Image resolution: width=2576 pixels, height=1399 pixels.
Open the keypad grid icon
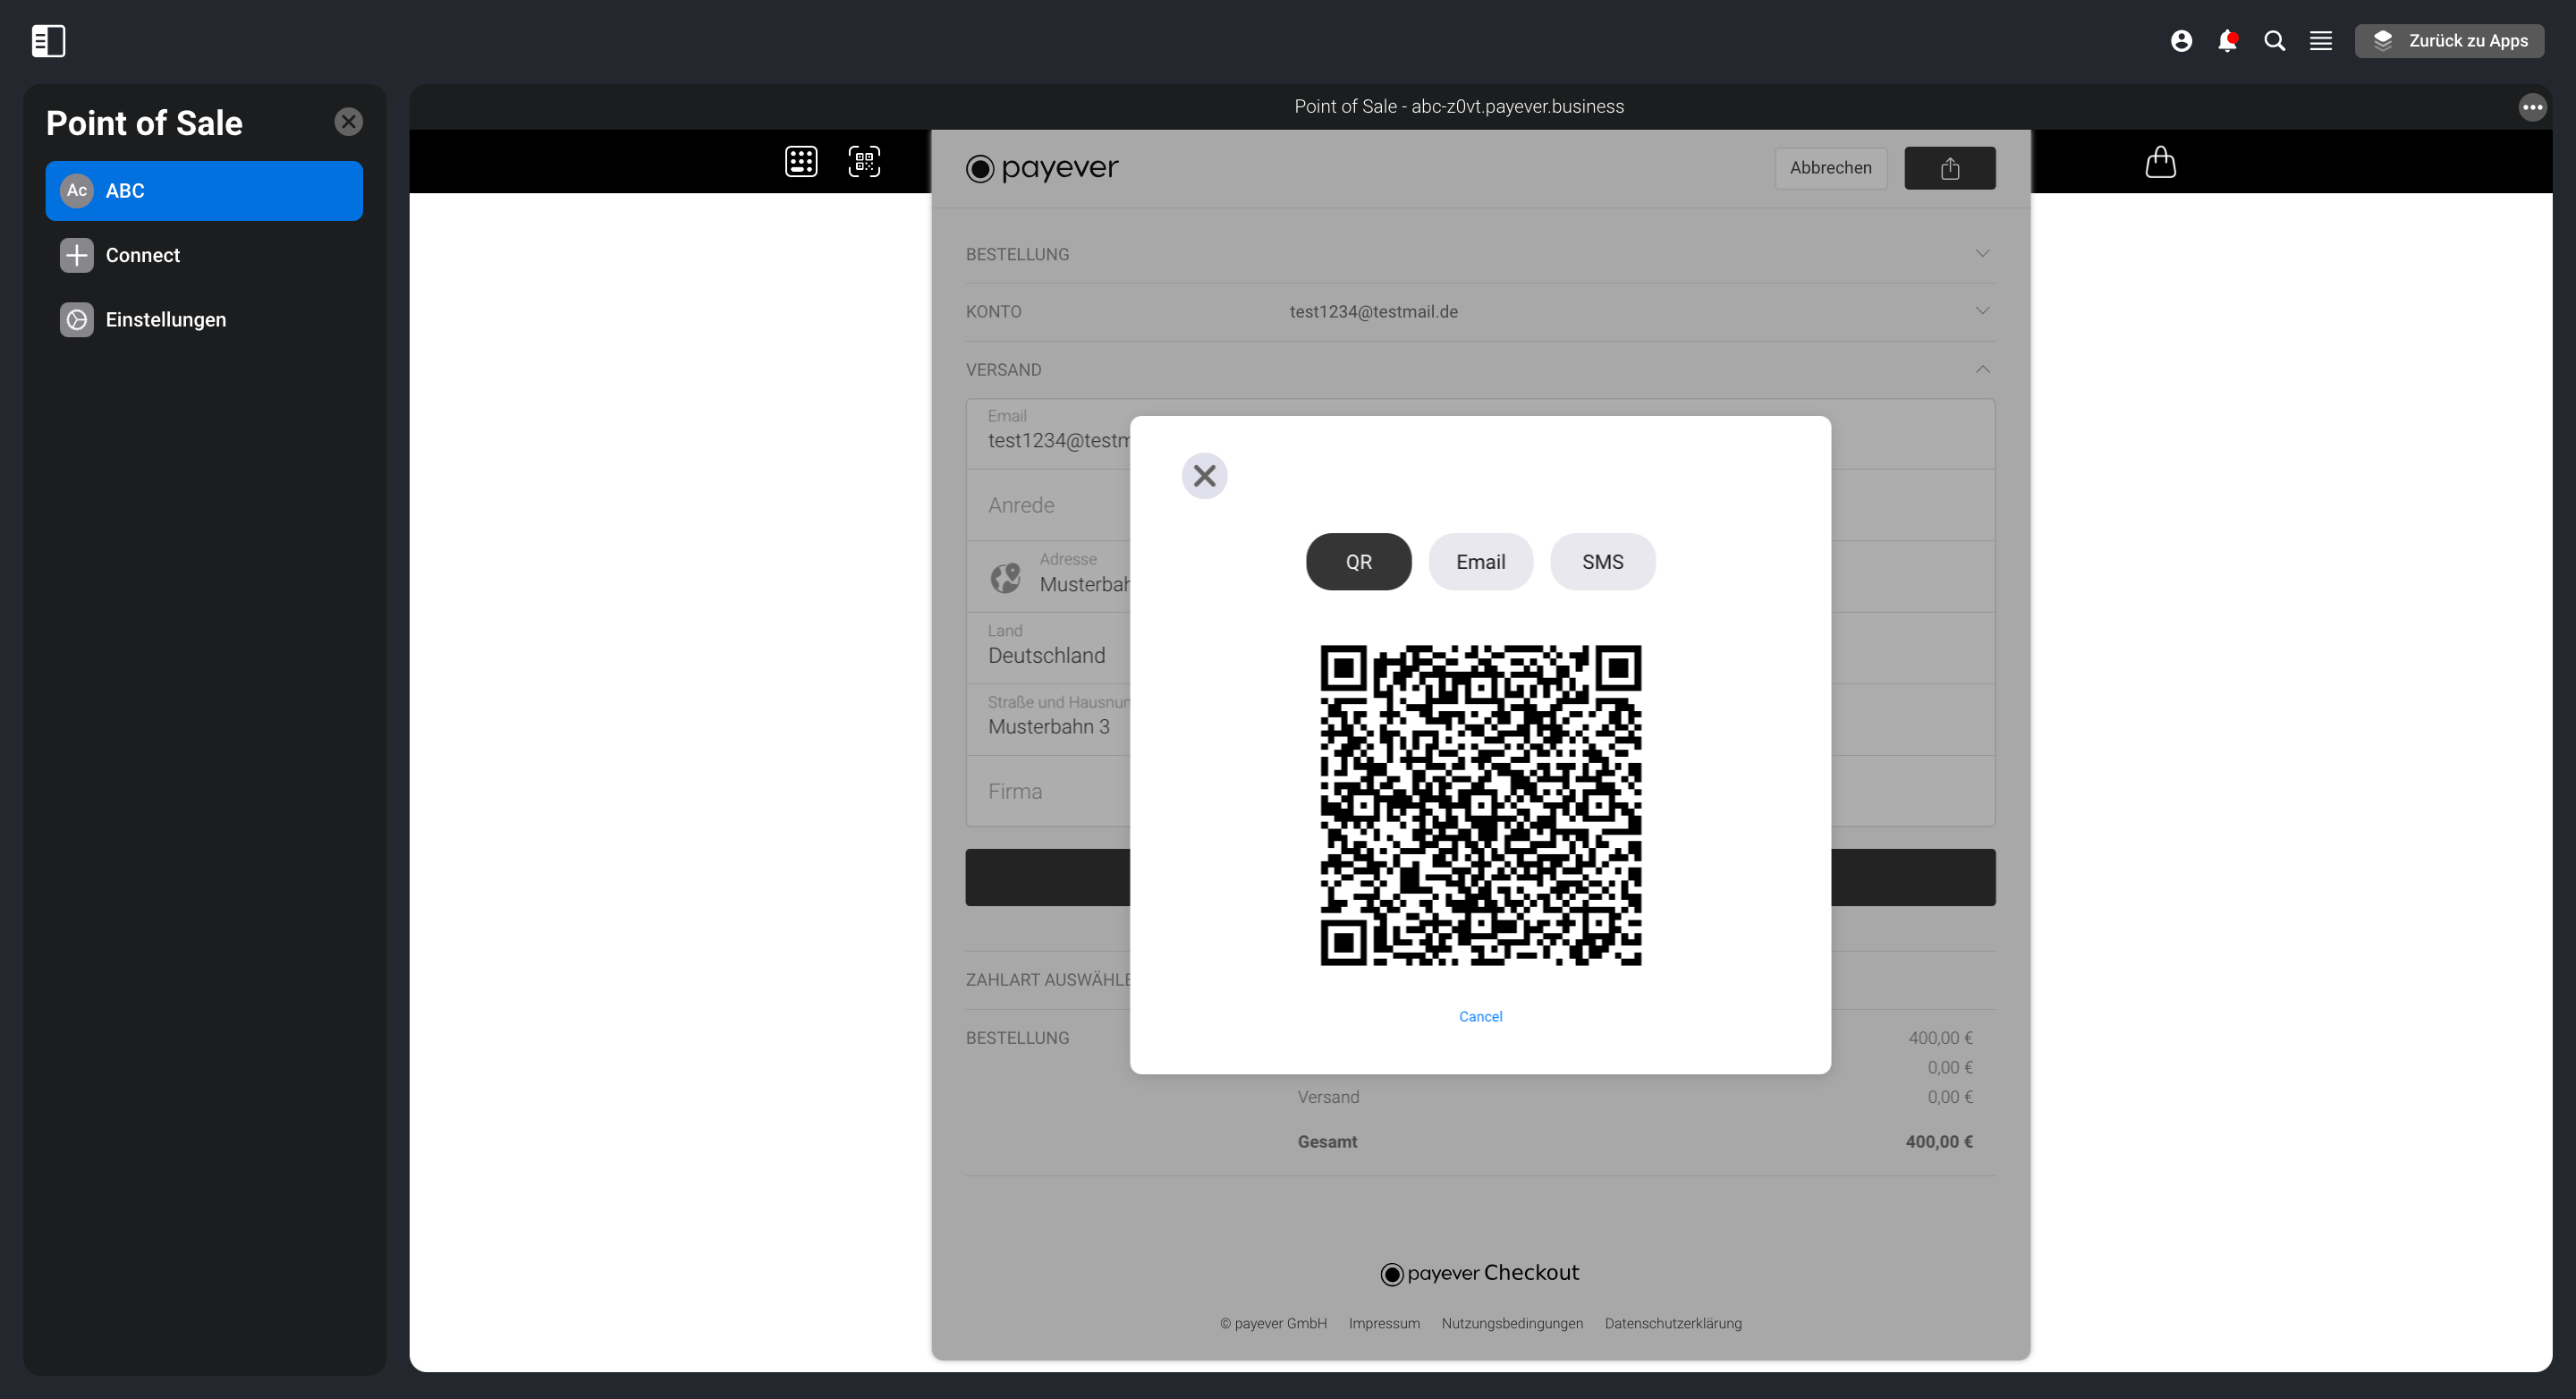[x=801, y=162]
